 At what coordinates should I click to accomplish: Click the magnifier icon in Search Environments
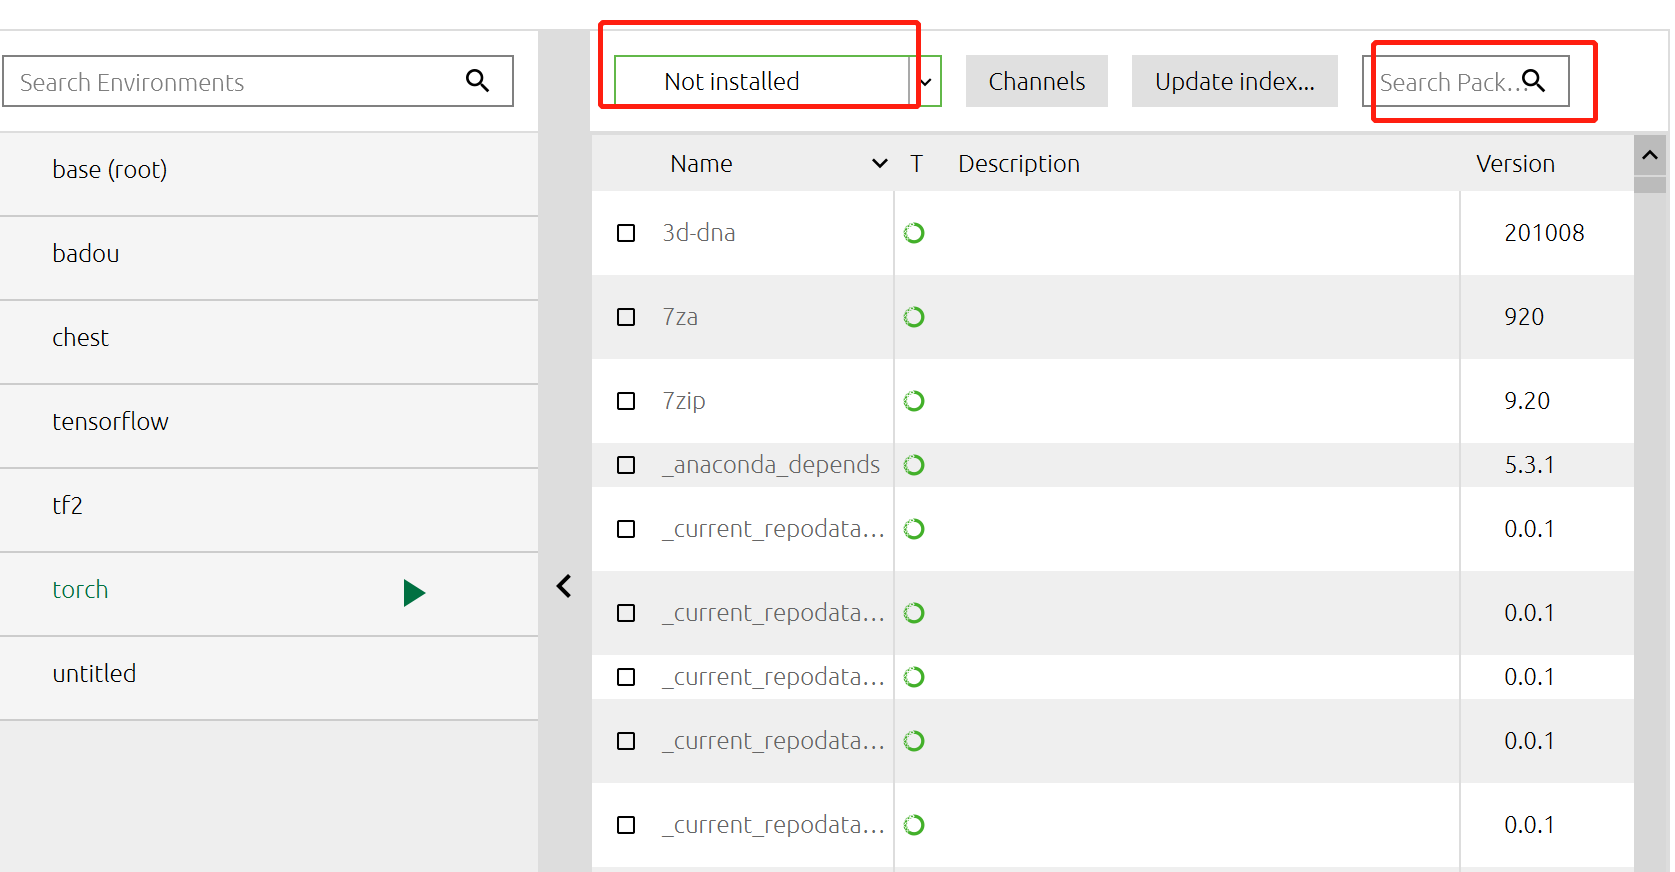478,81
